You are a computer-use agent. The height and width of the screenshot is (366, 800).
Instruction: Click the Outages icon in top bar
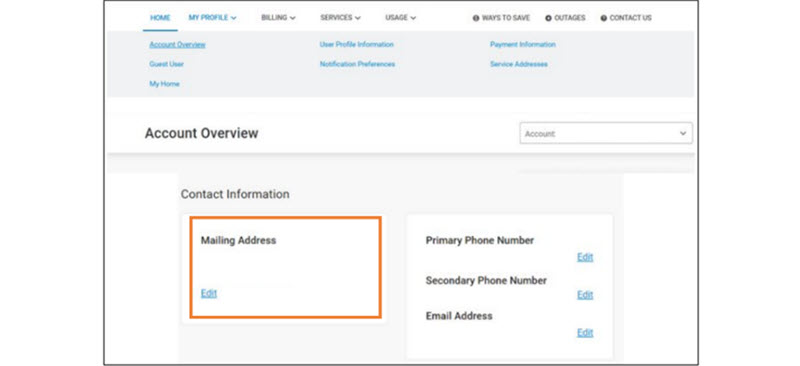click(x=548, y=18)
